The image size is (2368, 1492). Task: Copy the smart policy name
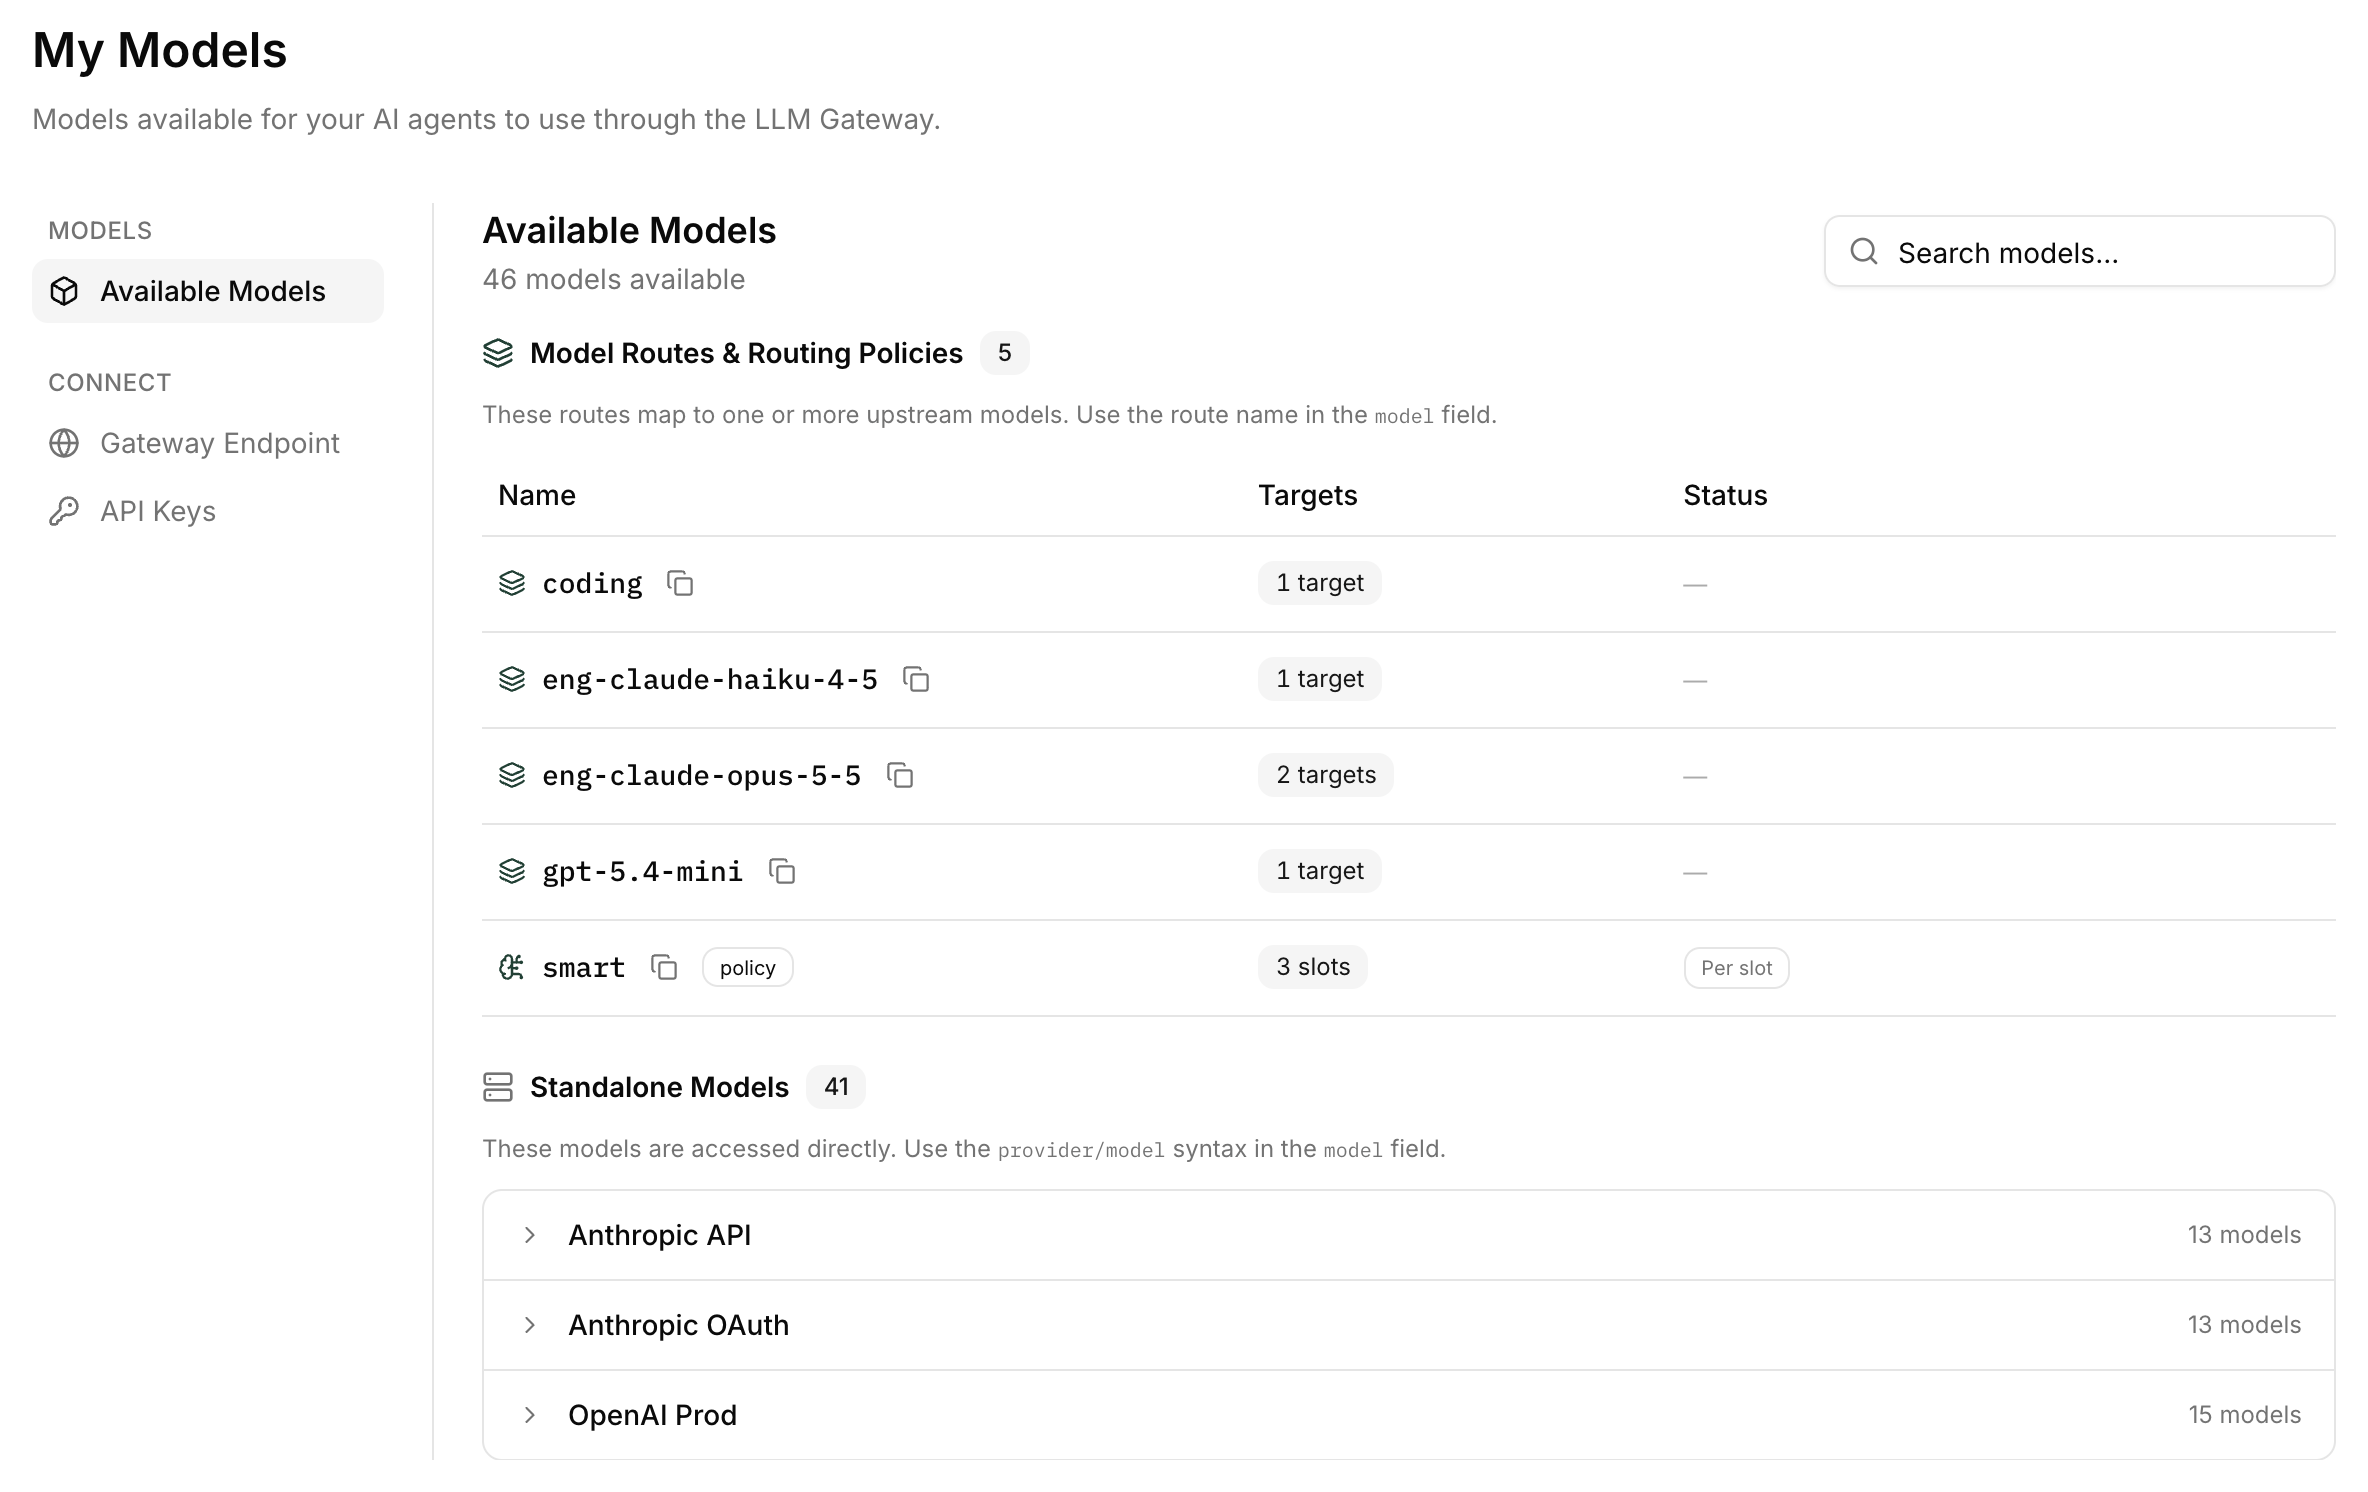coord(664,967)
